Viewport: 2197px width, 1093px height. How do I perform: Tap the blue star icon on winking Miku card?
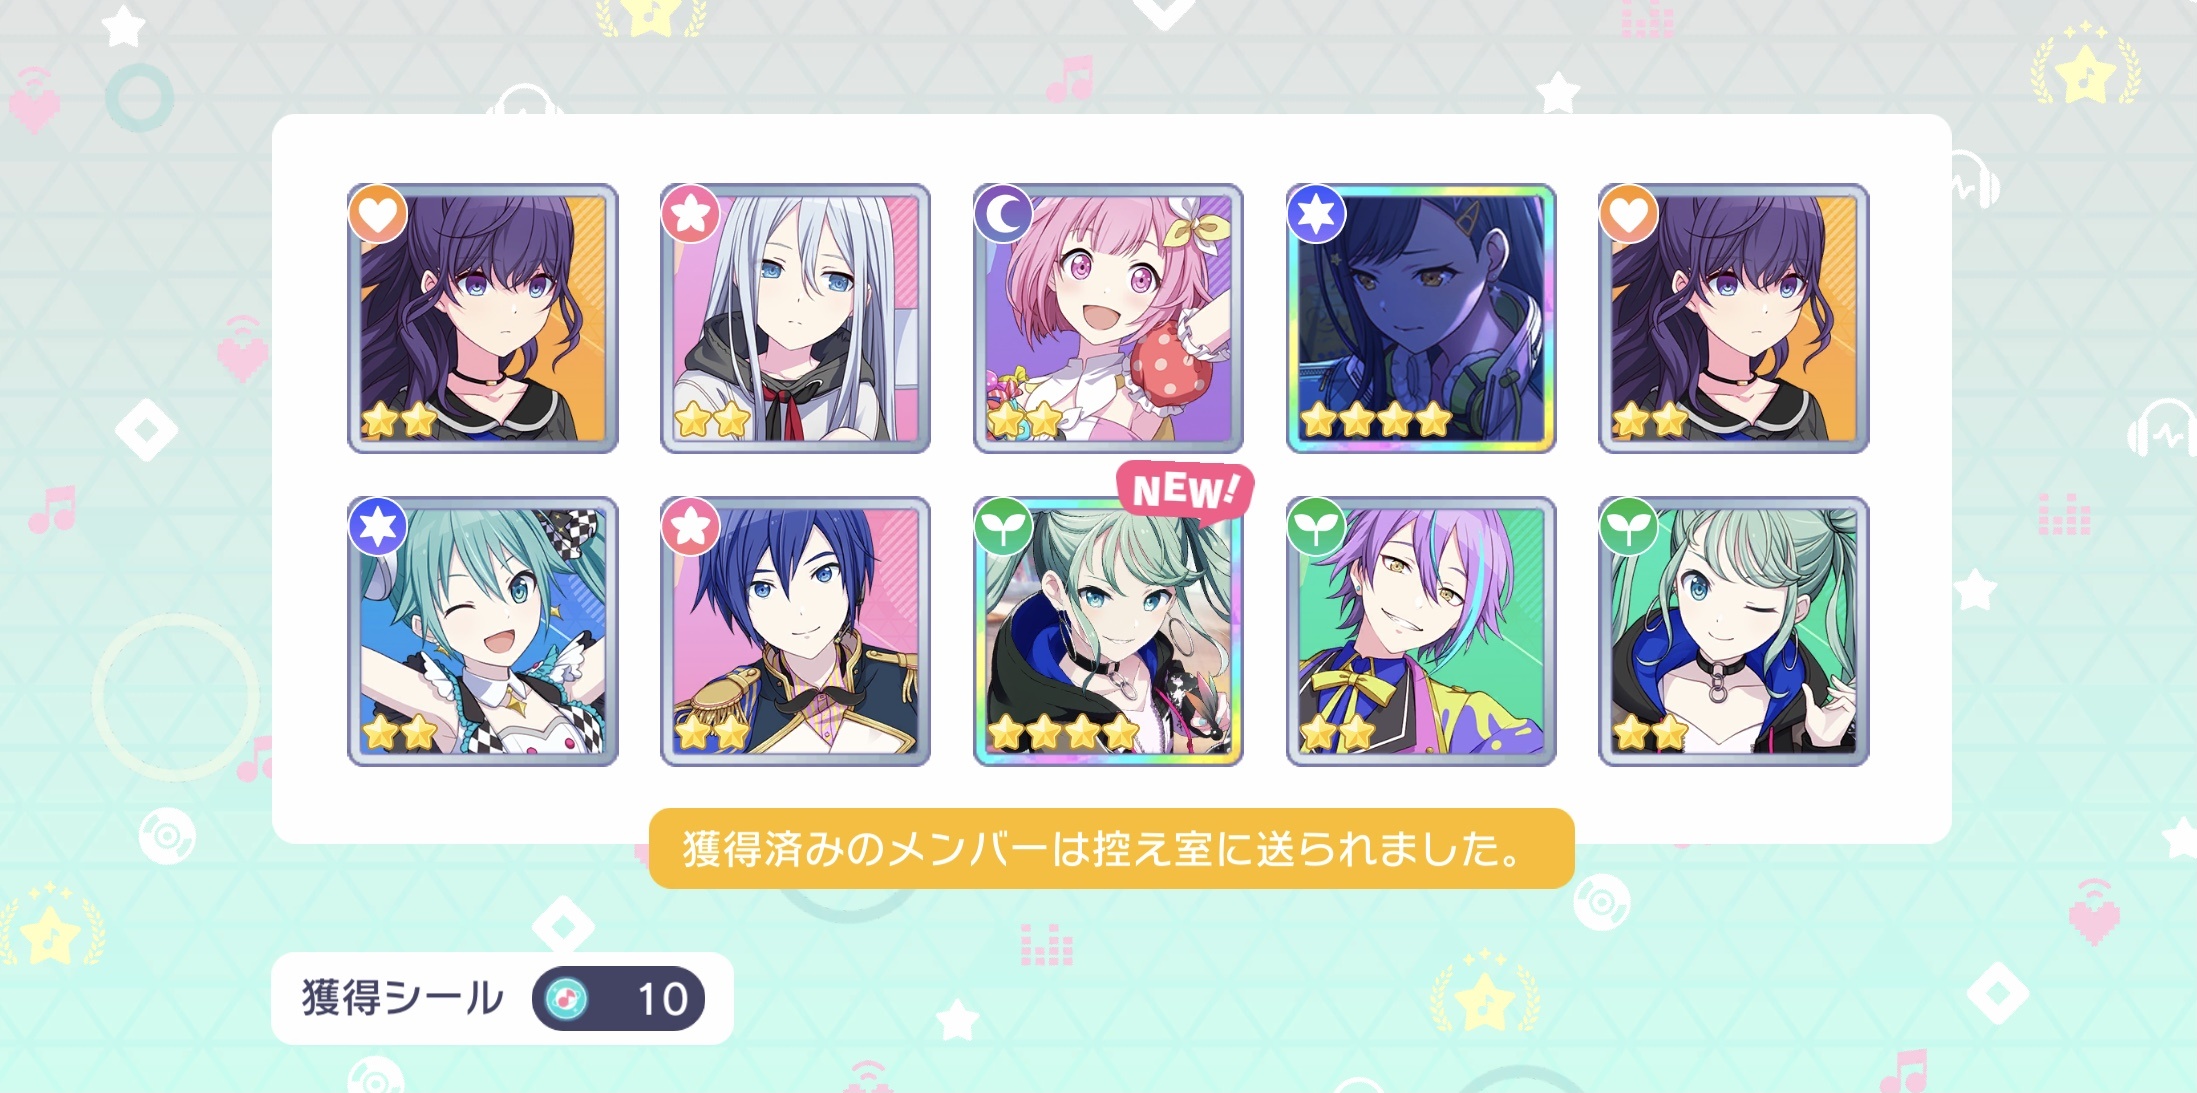378,527
